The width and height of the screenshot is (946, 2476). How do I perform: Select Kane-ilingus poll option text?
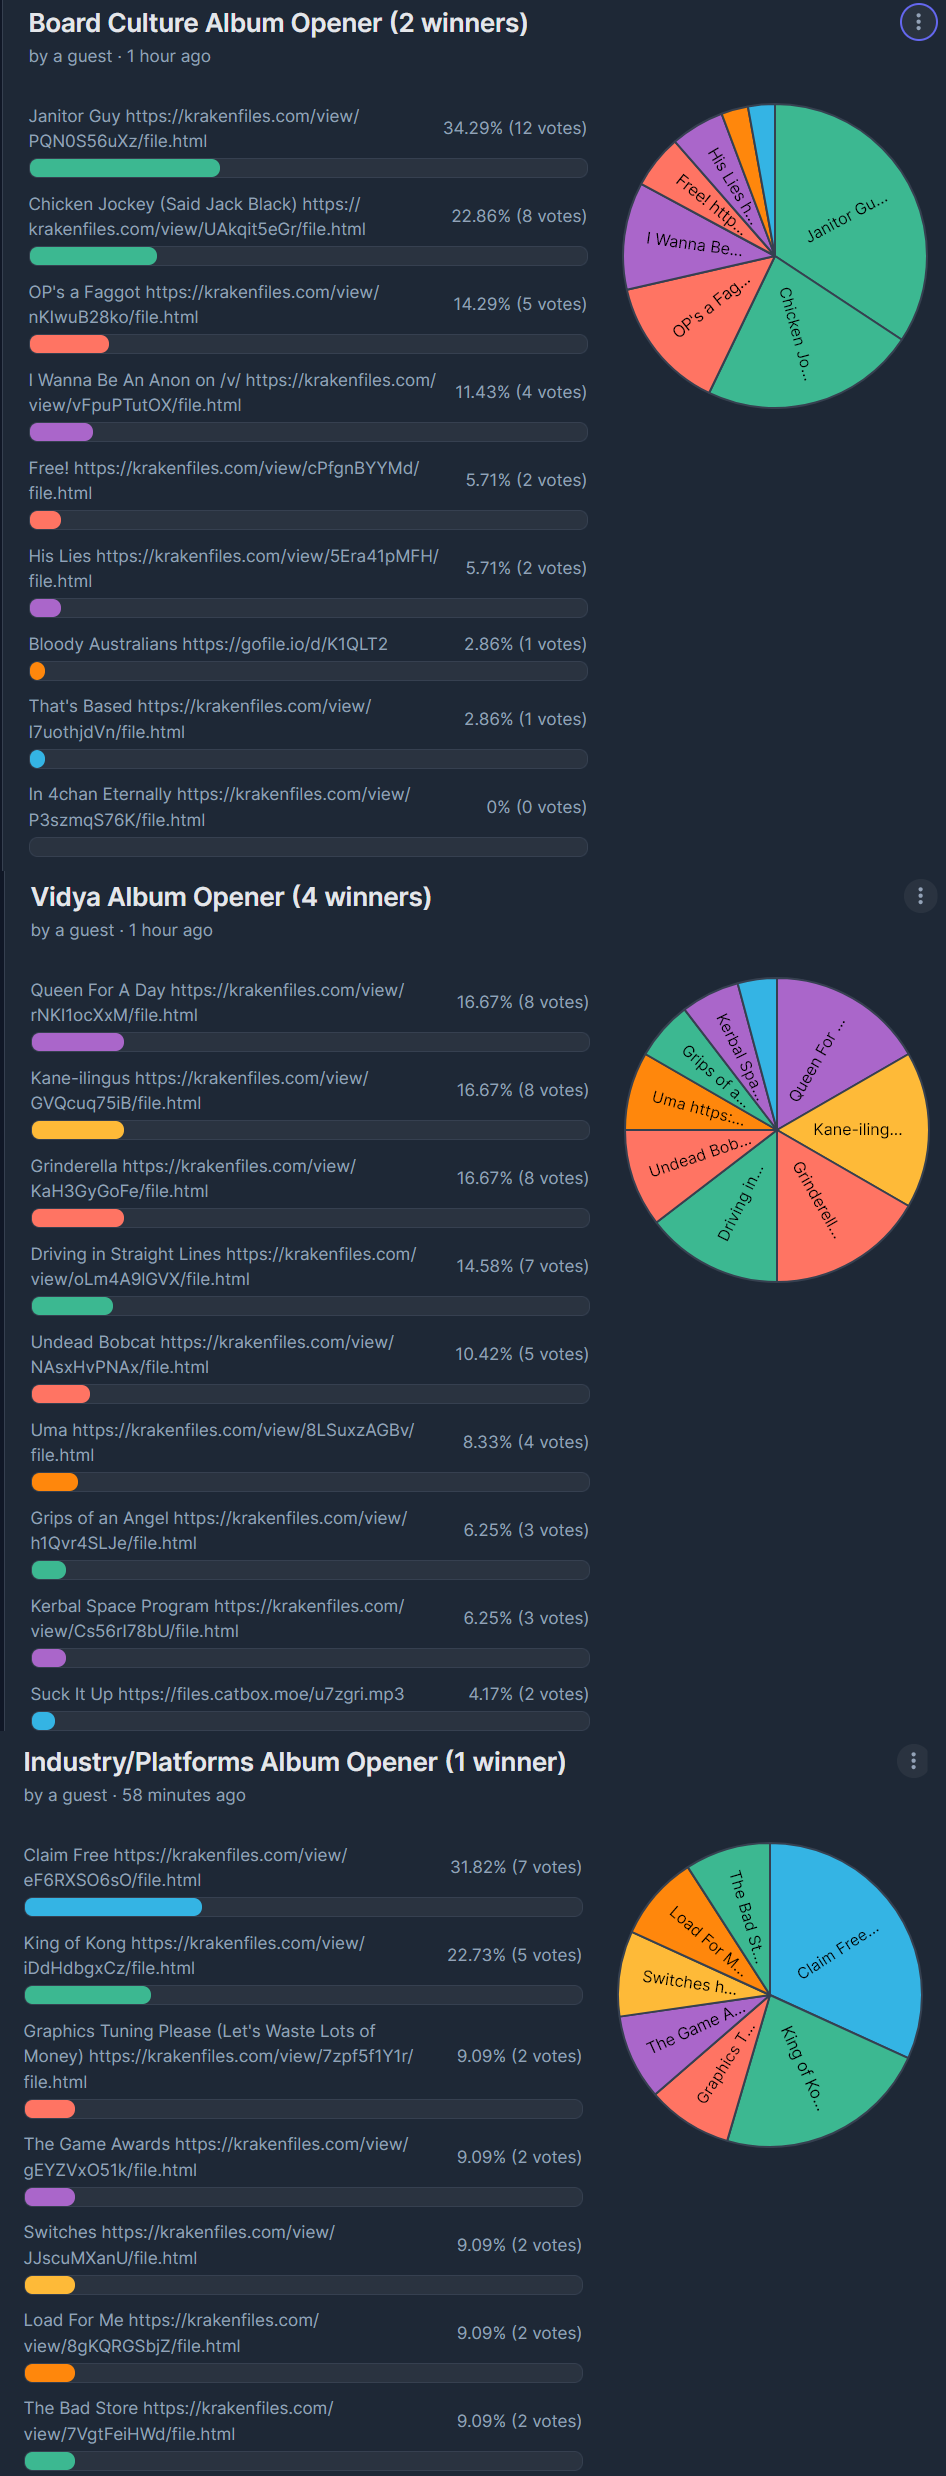pyautogui.click(x=200, y=1090)
